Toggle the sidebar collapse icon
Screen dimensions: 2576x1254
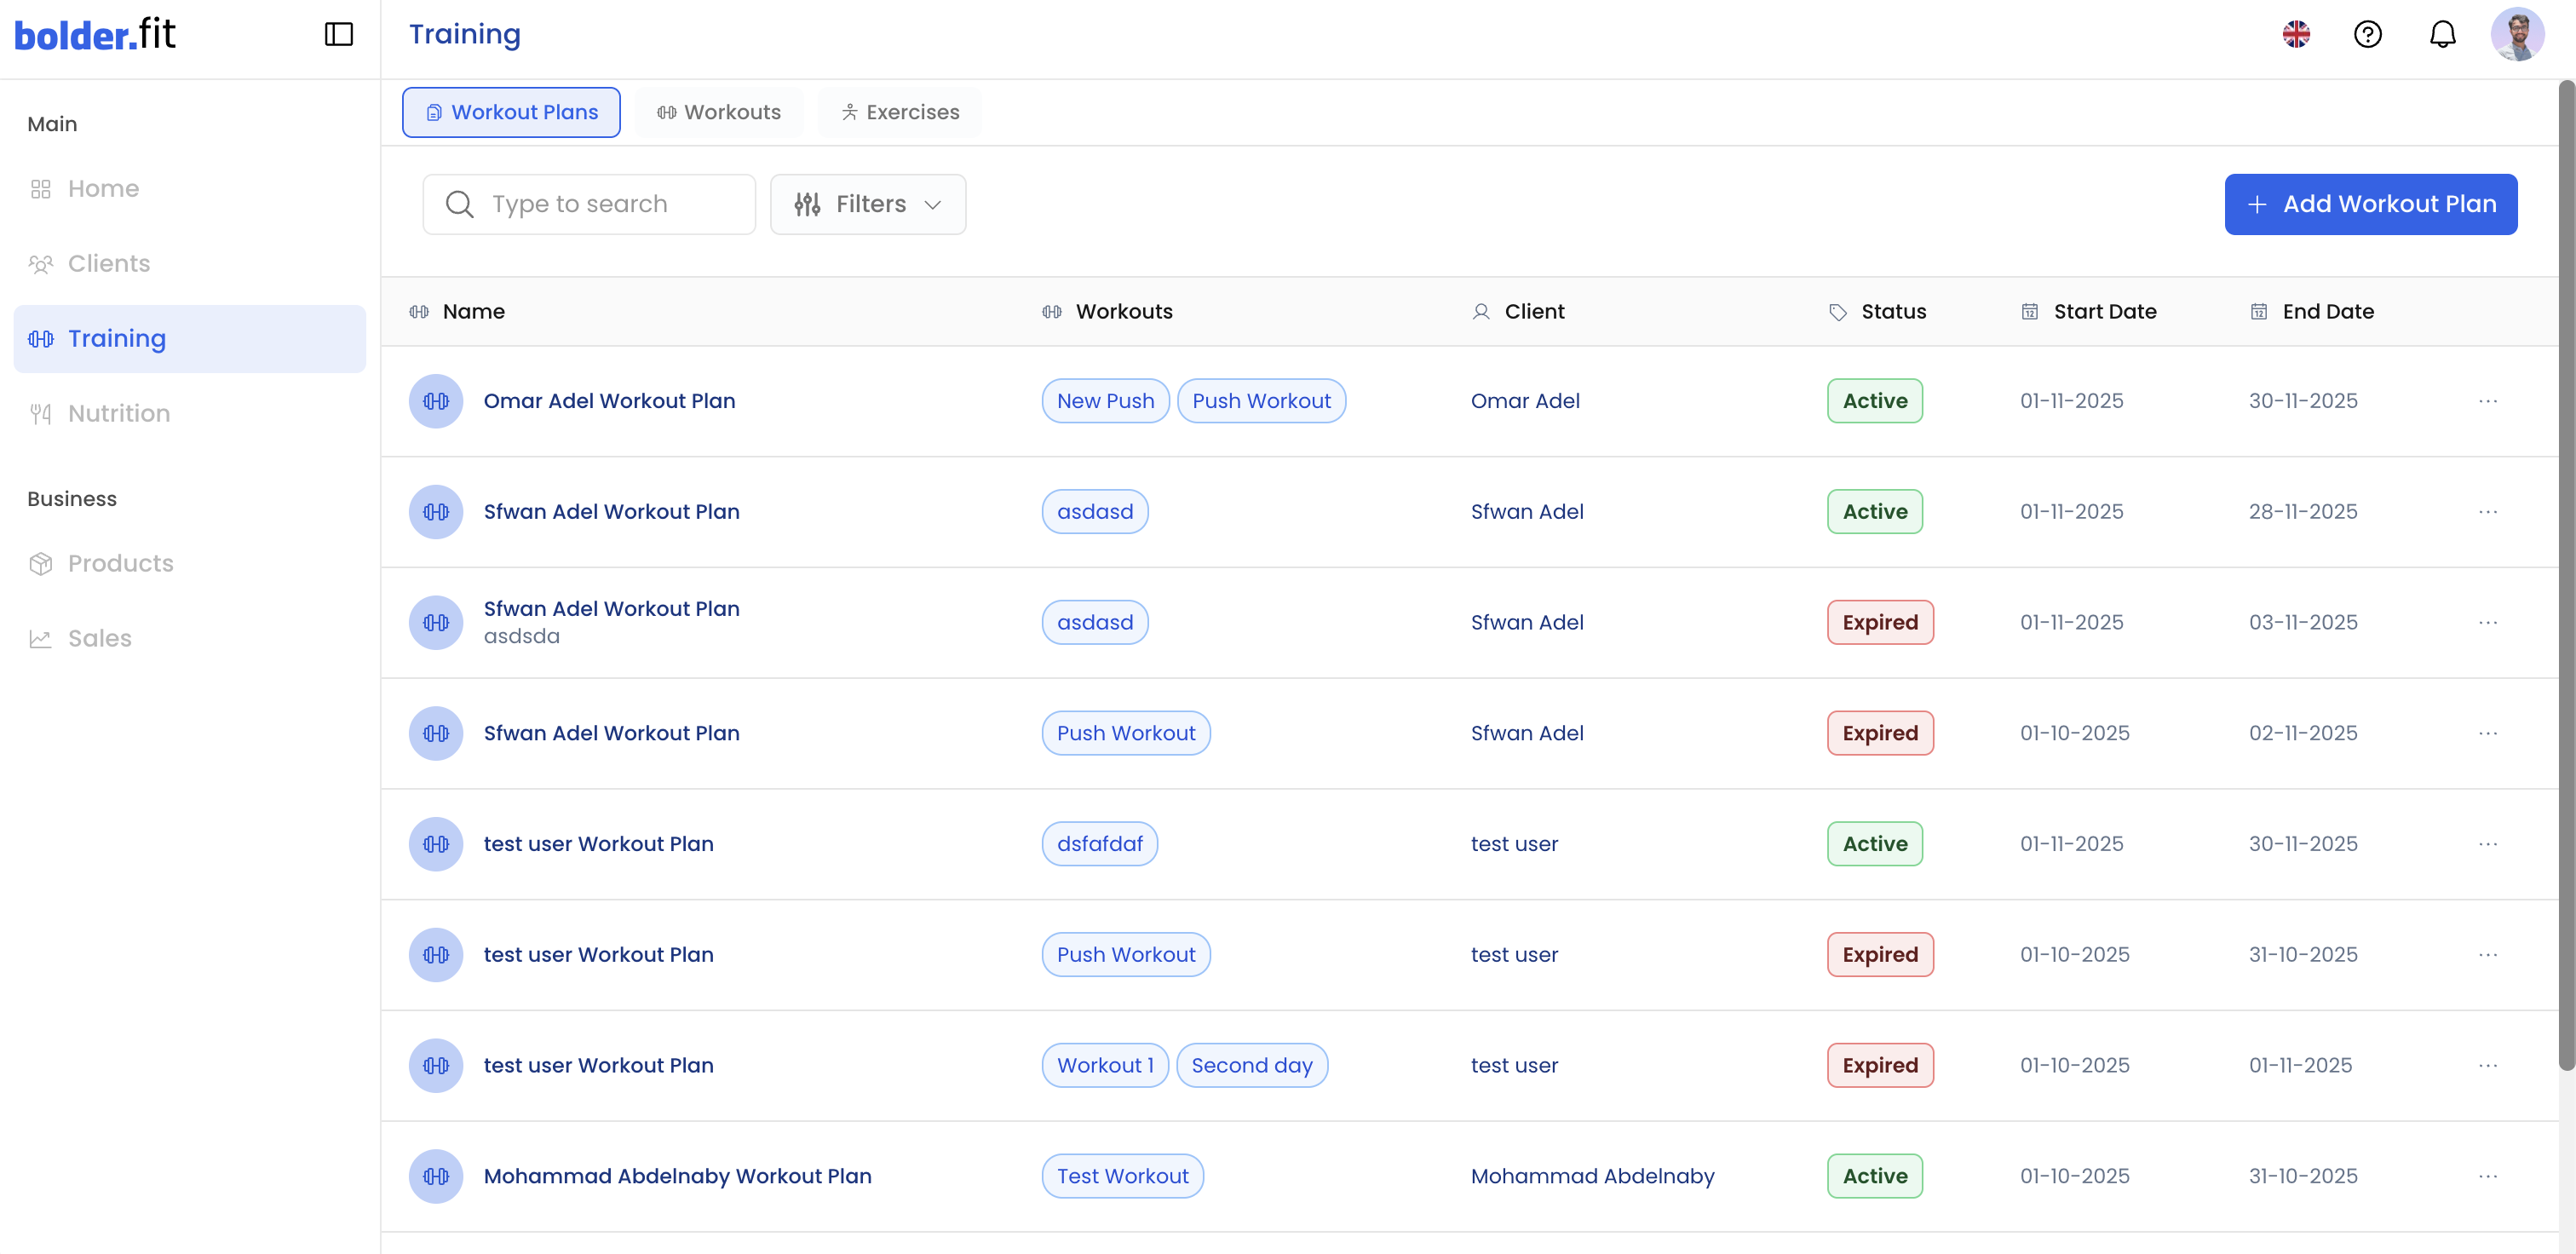pyautogui.click(x=339, y=34)
